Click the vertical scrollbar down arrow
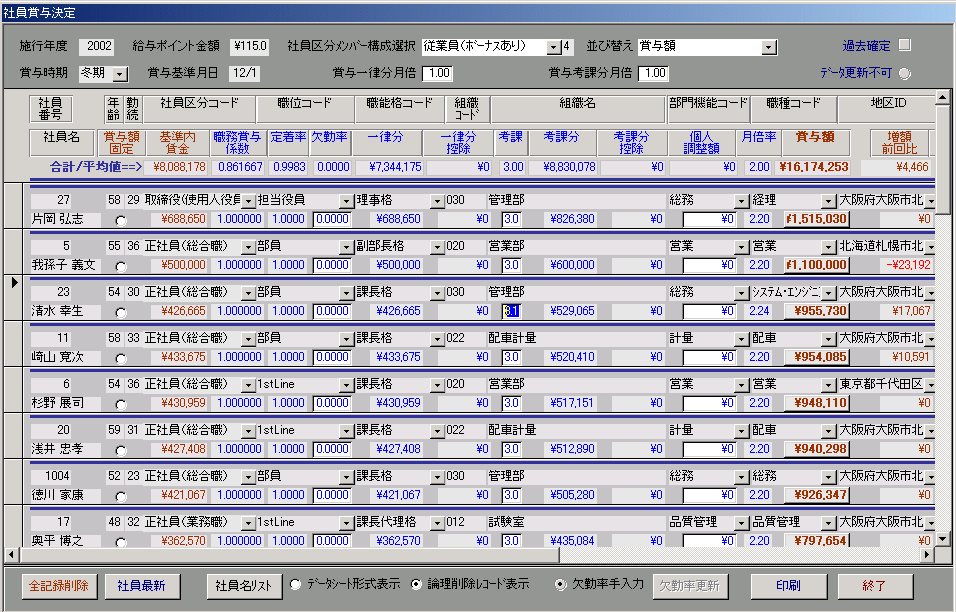Screen dimensions: 956x612 pyautogui.click(x=943, y=539)
